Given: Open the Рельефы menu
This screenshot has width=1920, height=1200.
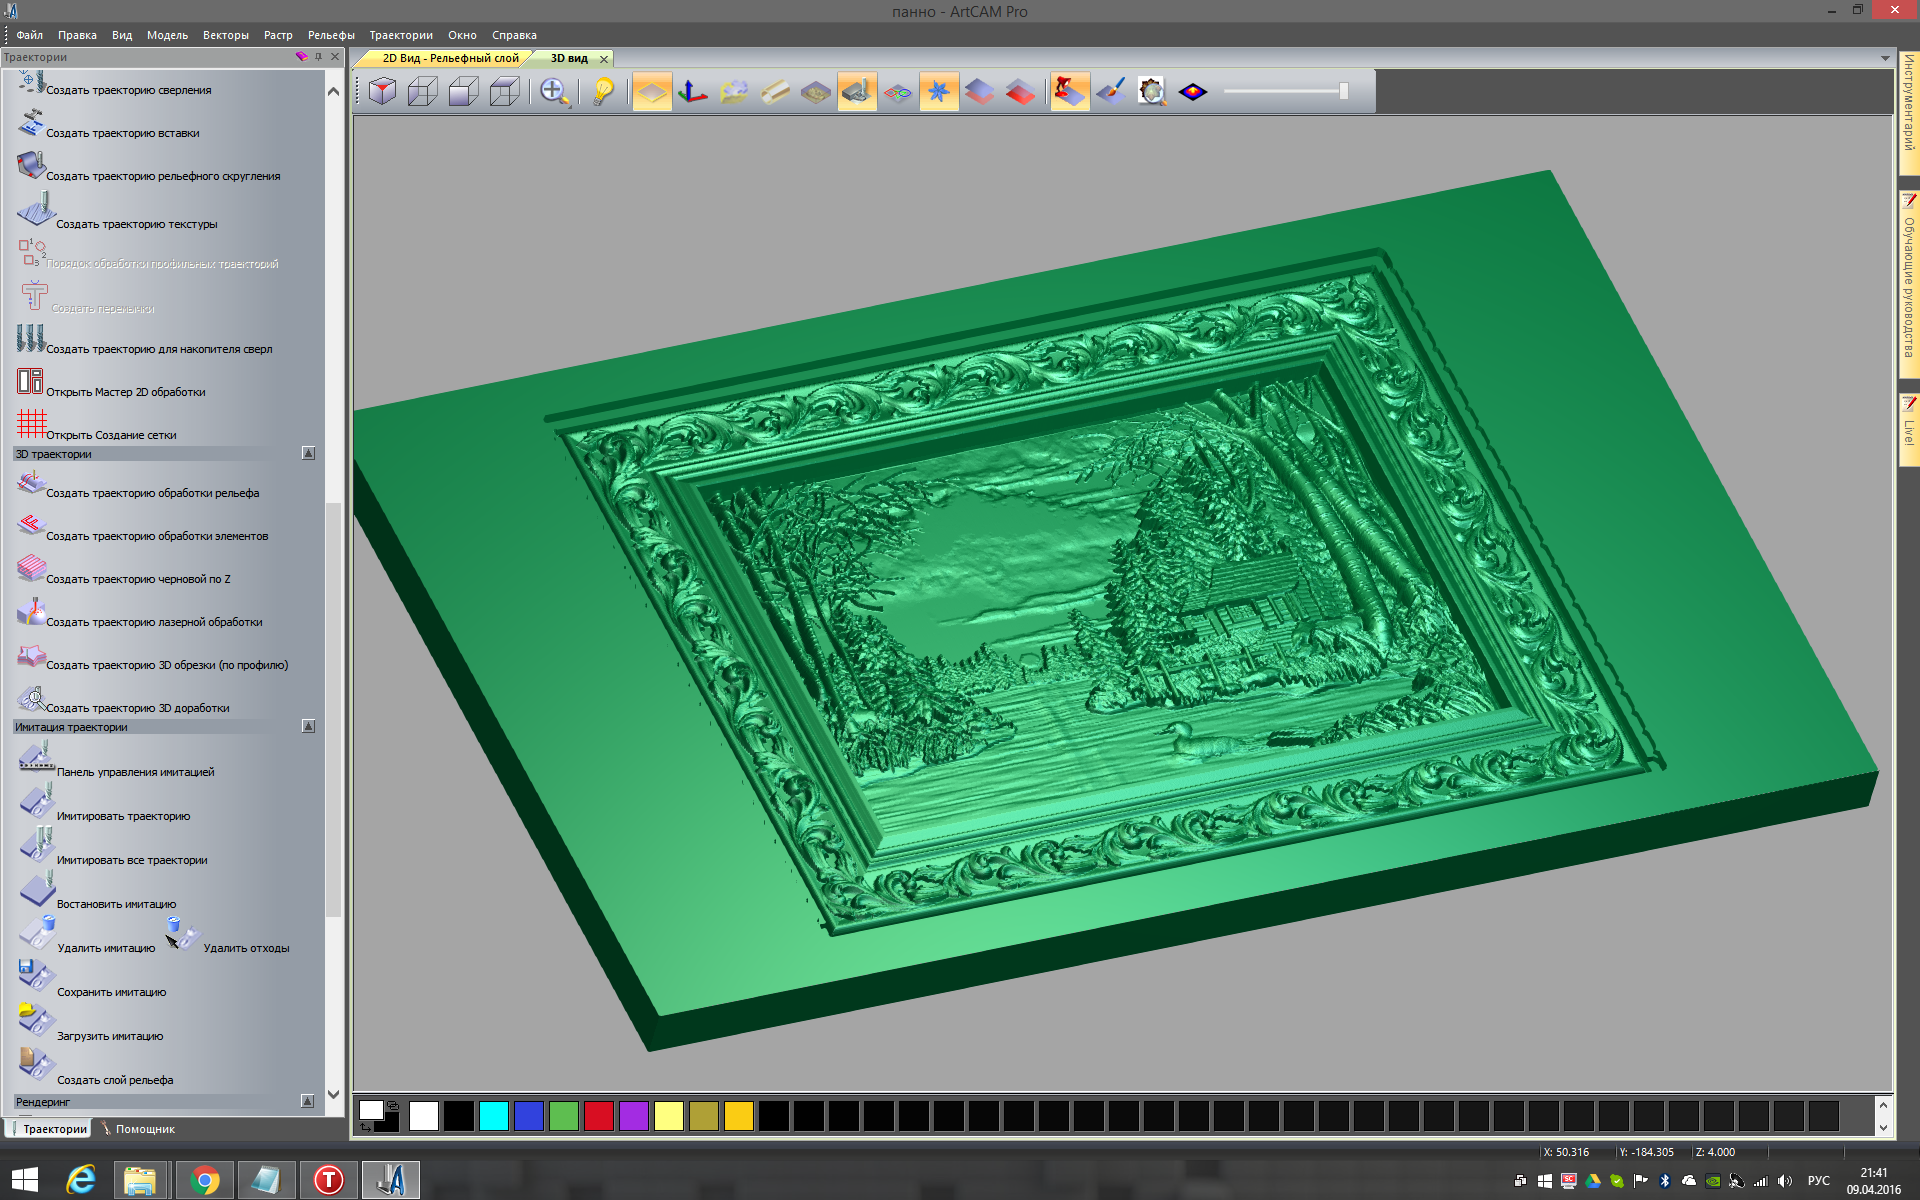Looking at the screenshot, I should tap(331, 35).
